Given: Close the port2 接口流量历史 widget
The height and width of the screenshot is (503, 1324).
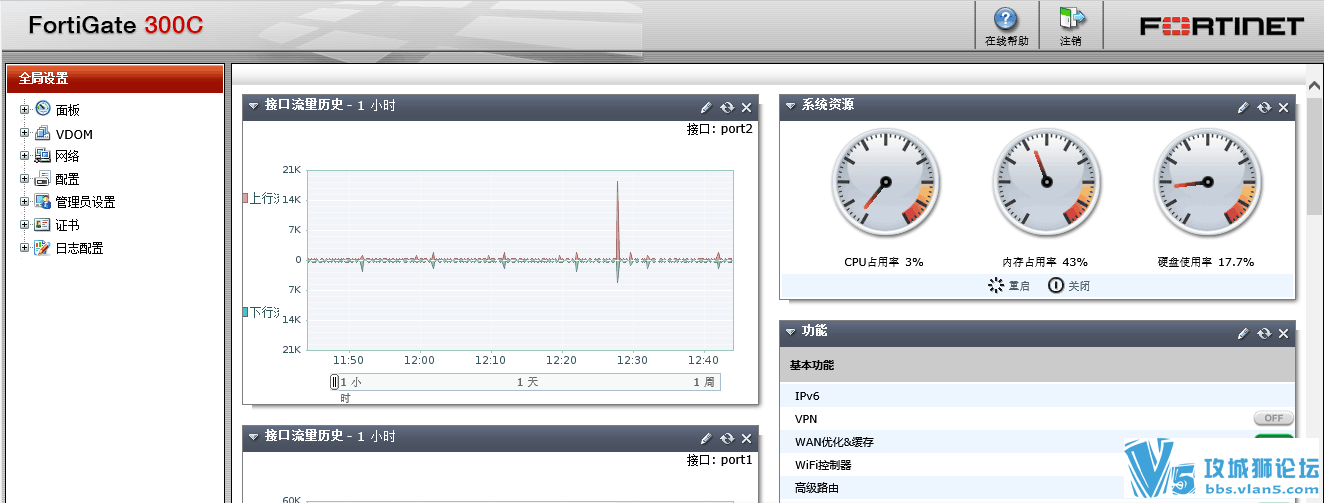Looking at the screenshot, I should [746, 106].
